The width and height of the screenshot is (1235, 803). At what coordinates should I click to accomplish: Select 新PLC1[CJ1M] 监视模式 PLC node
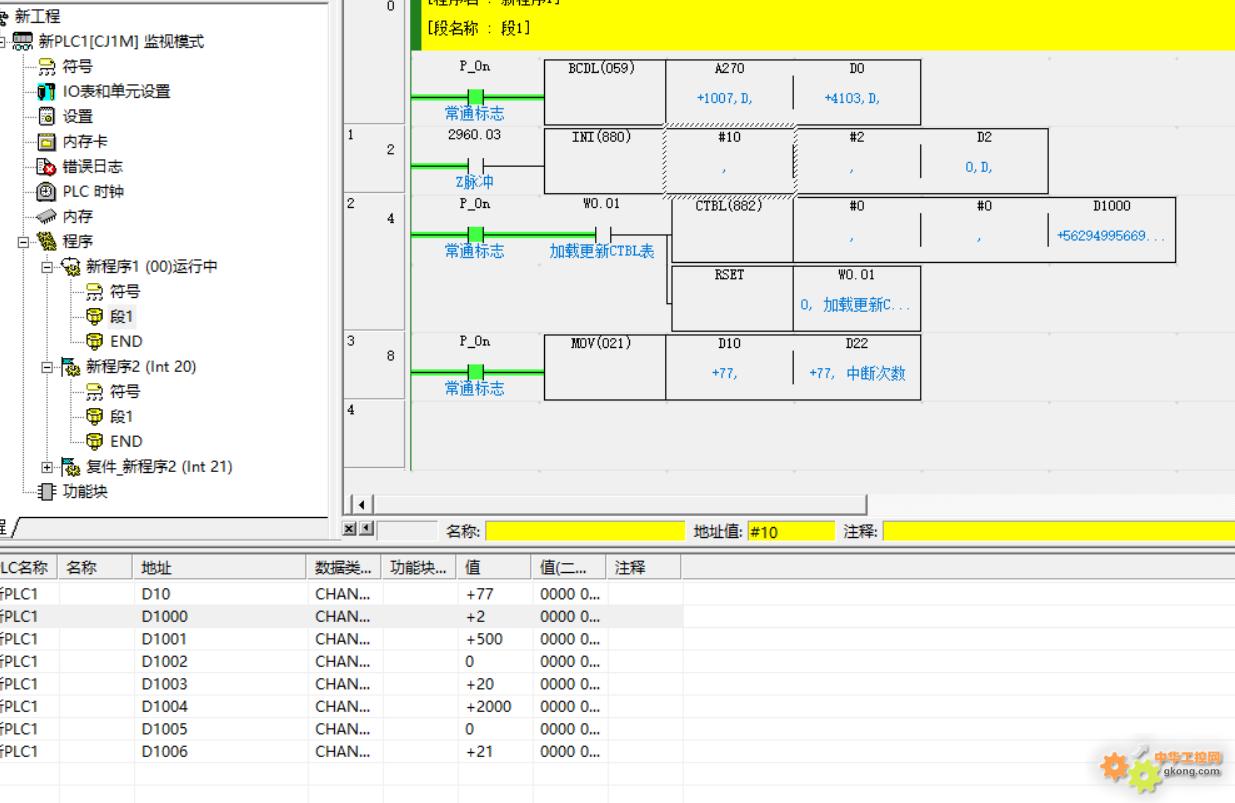click(121, 41)
